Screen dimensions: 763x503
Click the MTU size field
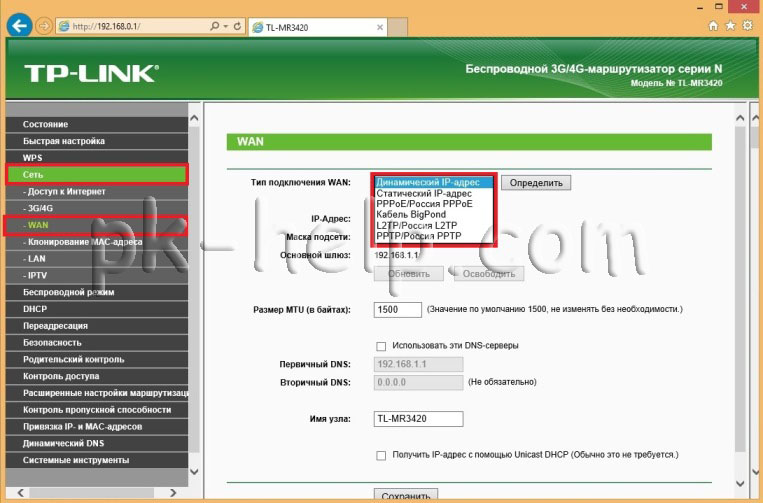coord(398,310)
